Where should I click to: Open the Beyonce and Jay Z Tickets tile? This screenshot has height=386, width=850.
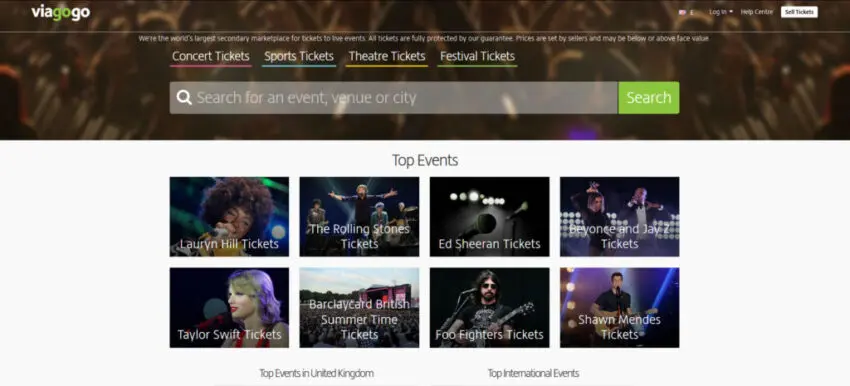click(620, 216)
